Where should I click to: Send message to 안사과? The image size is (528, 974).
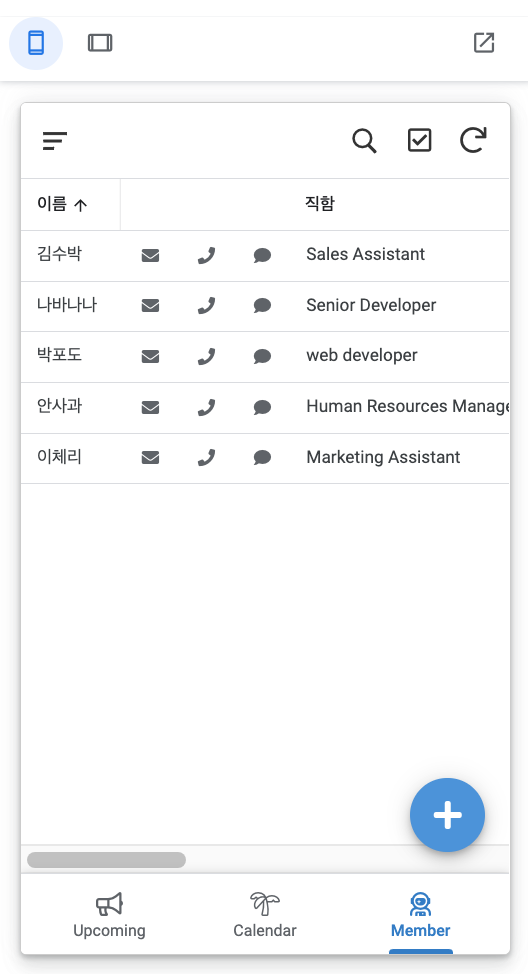coord(262,407)
